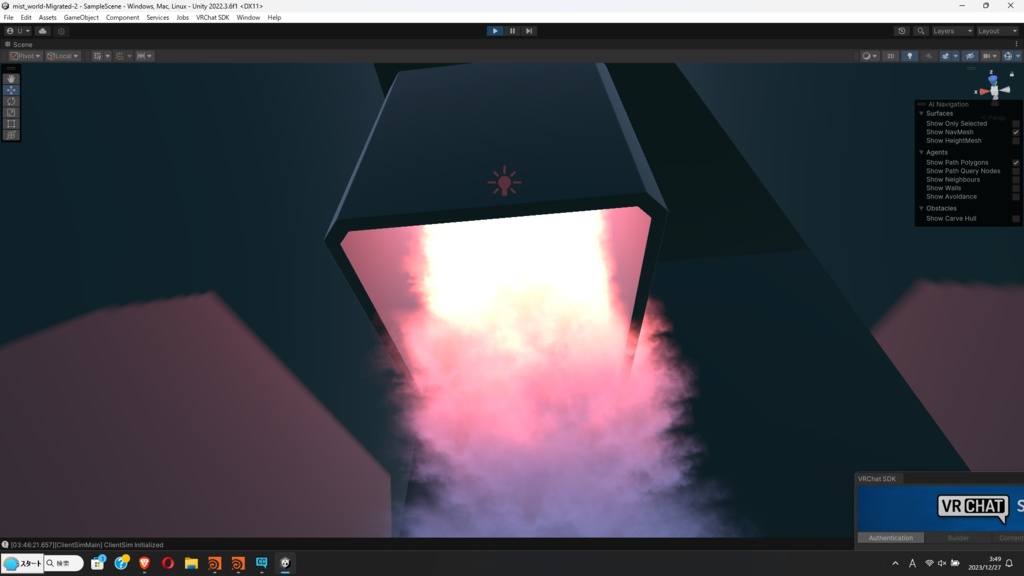Open the notifications bell in system tray

[x=1009, y=563]
